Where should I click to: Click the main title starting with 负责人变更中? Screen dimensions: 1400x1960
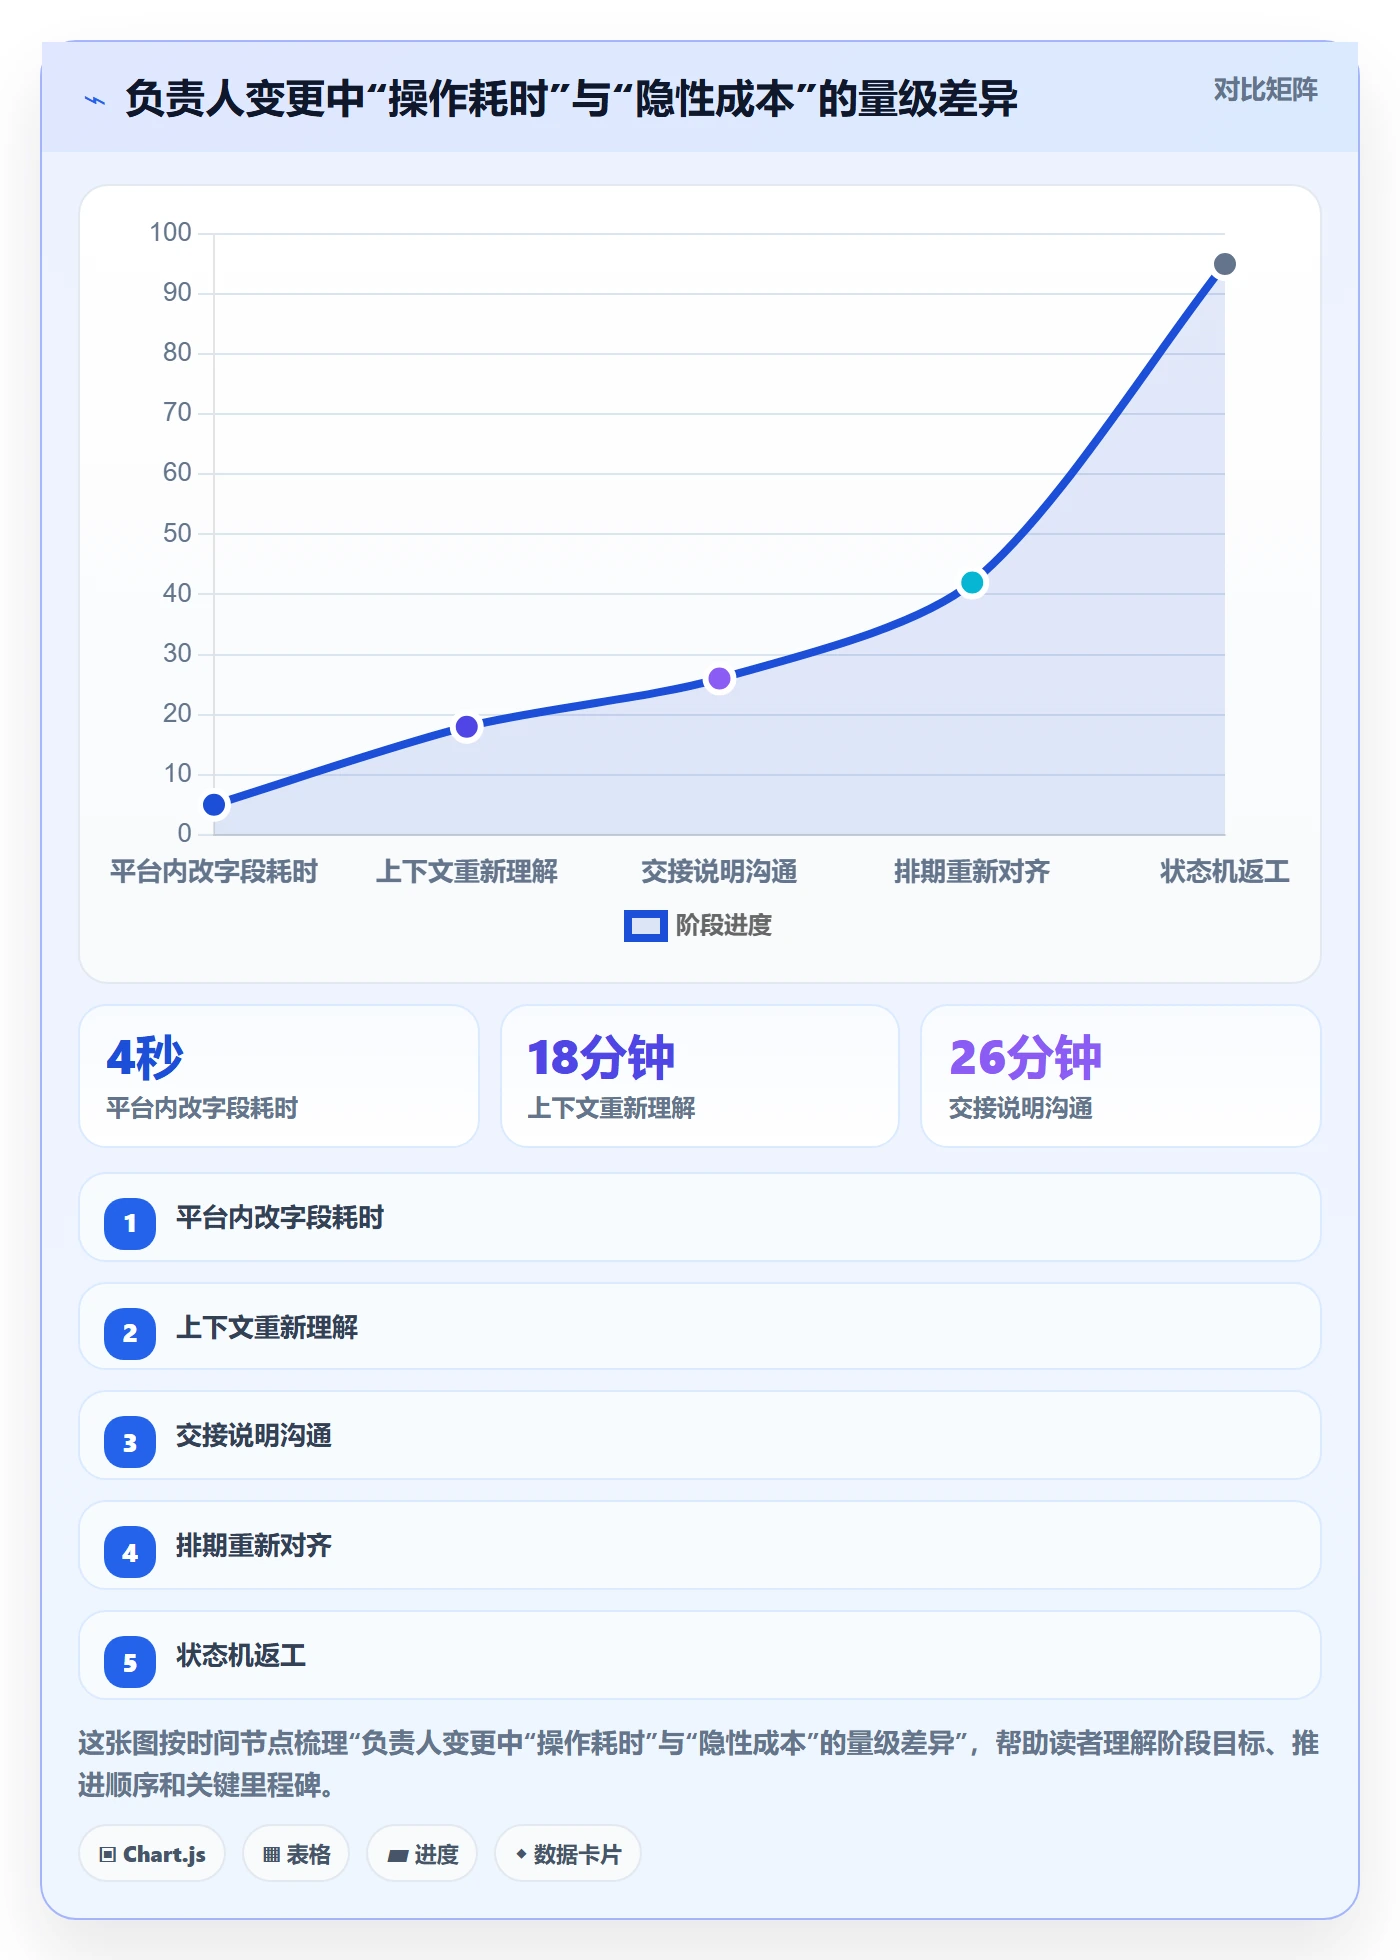tap(572, 100)
